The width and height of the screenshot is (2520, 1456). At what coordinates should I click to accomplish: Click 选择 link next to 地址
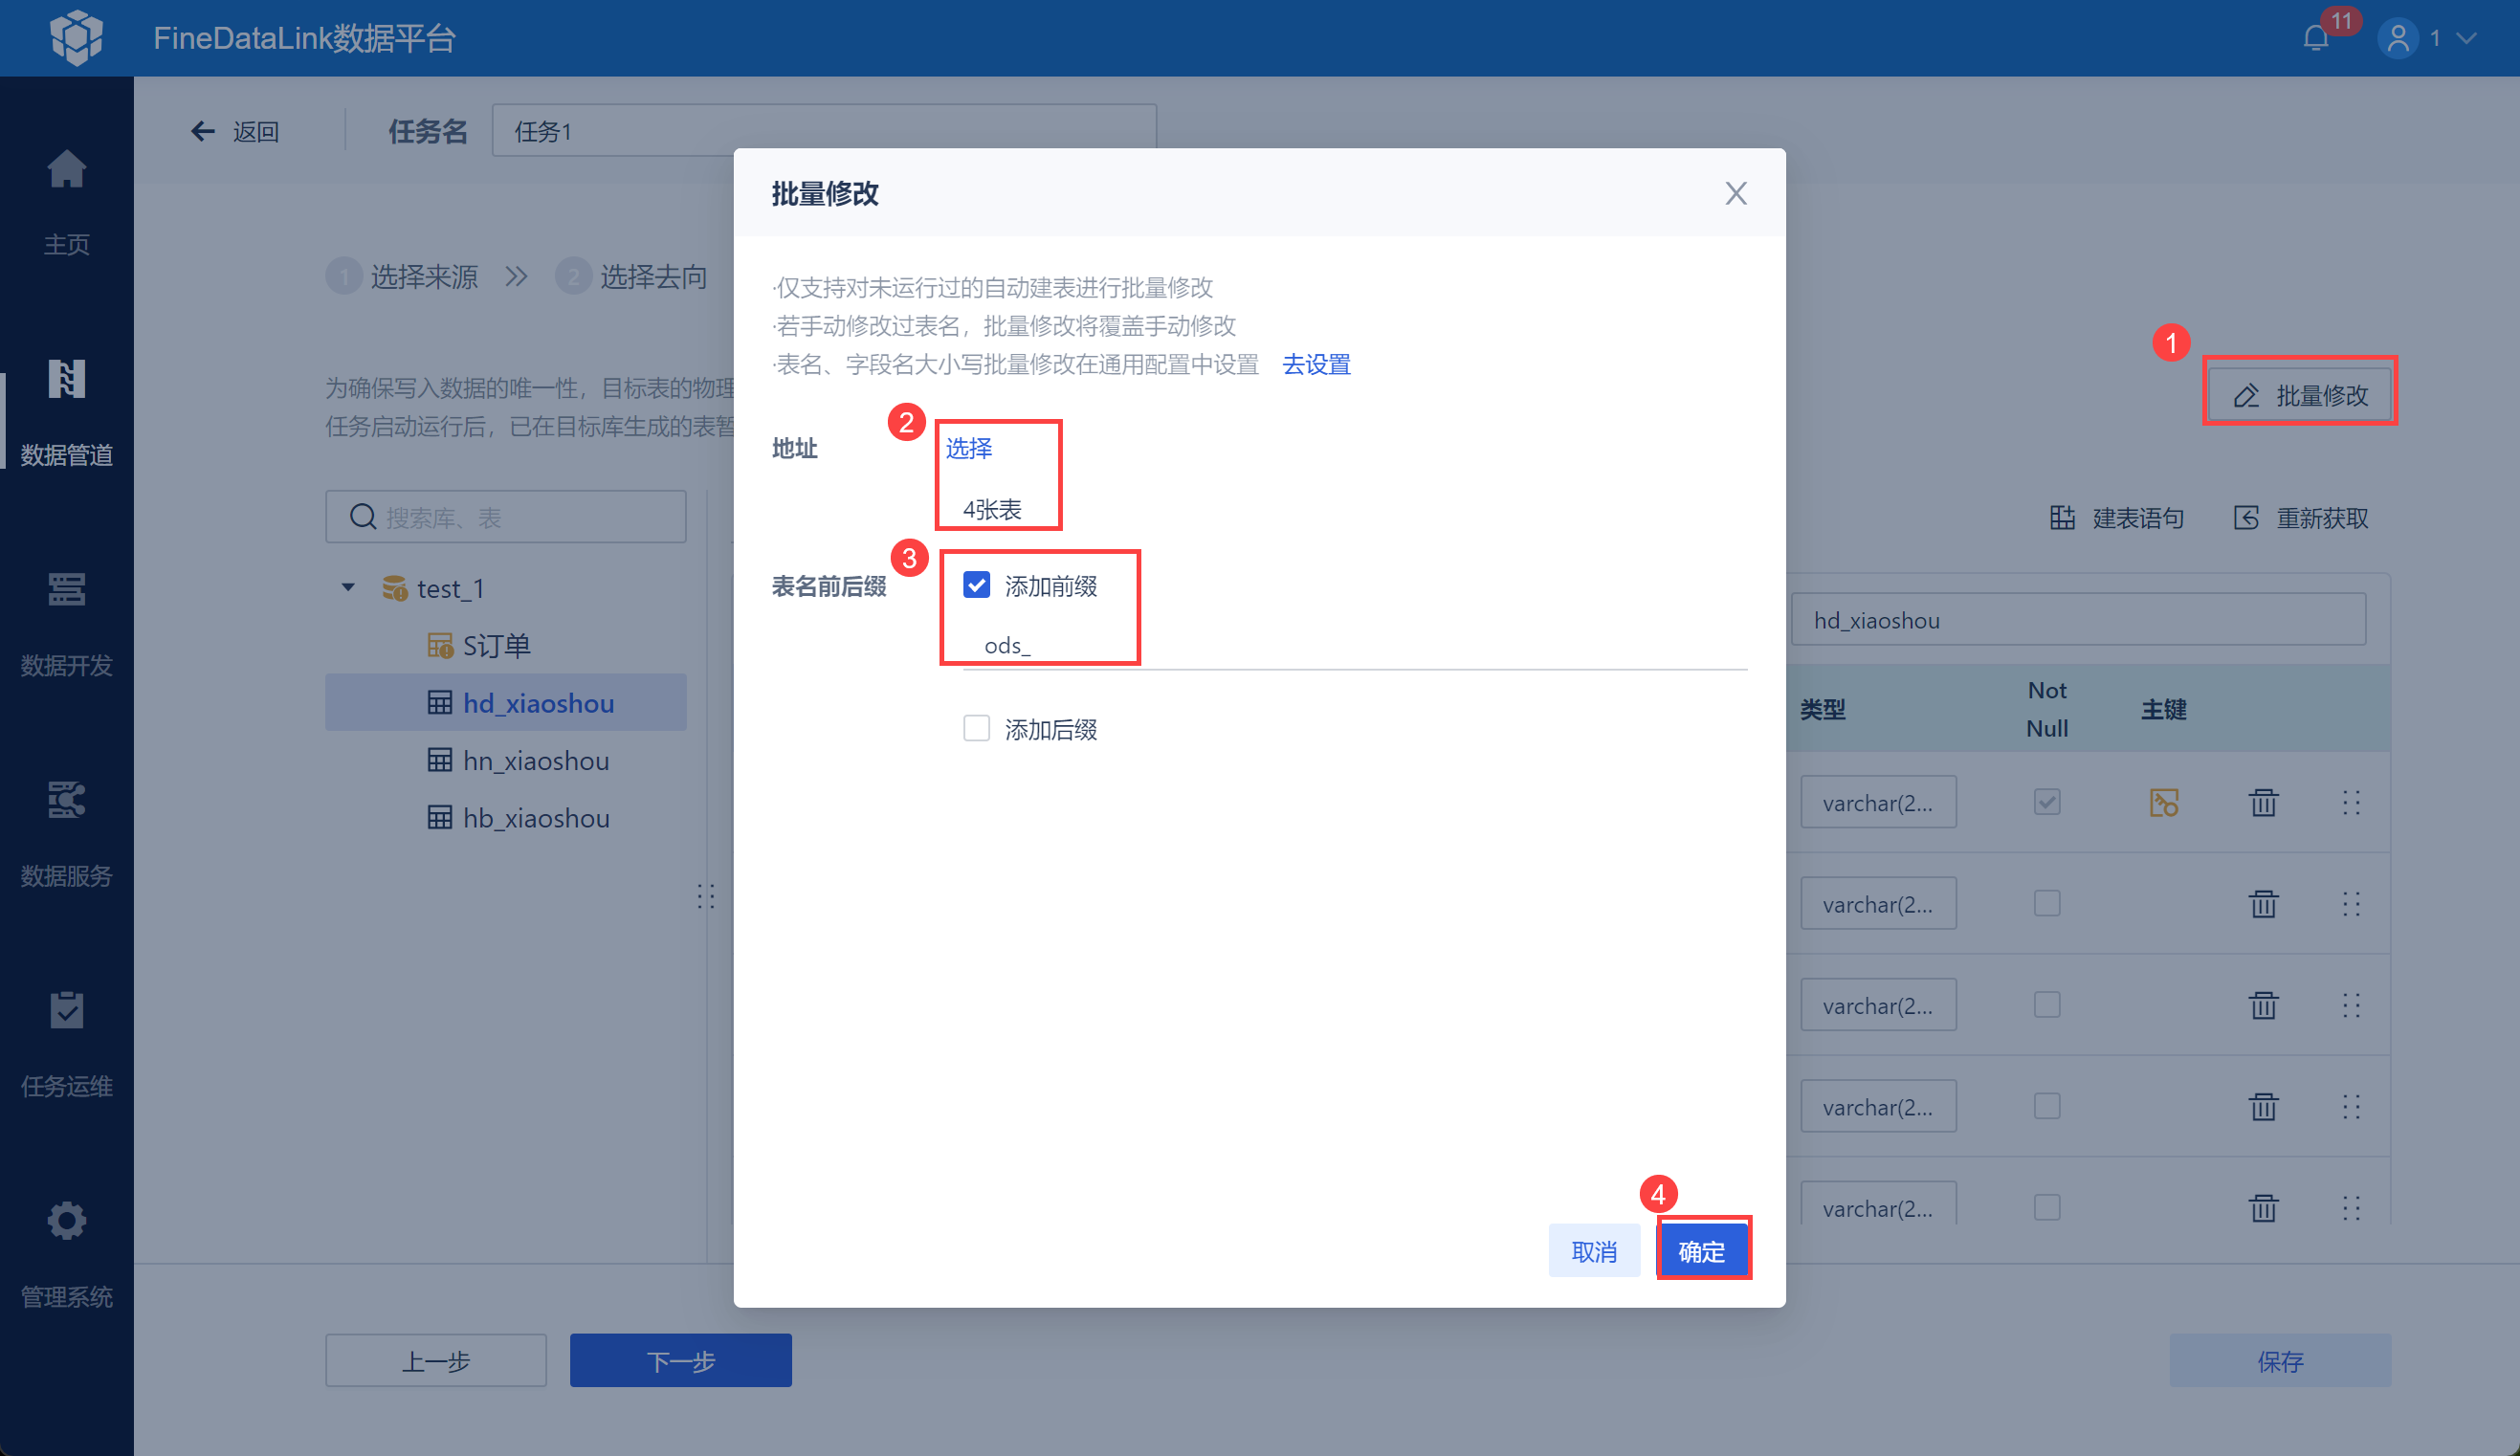(968, 448)
